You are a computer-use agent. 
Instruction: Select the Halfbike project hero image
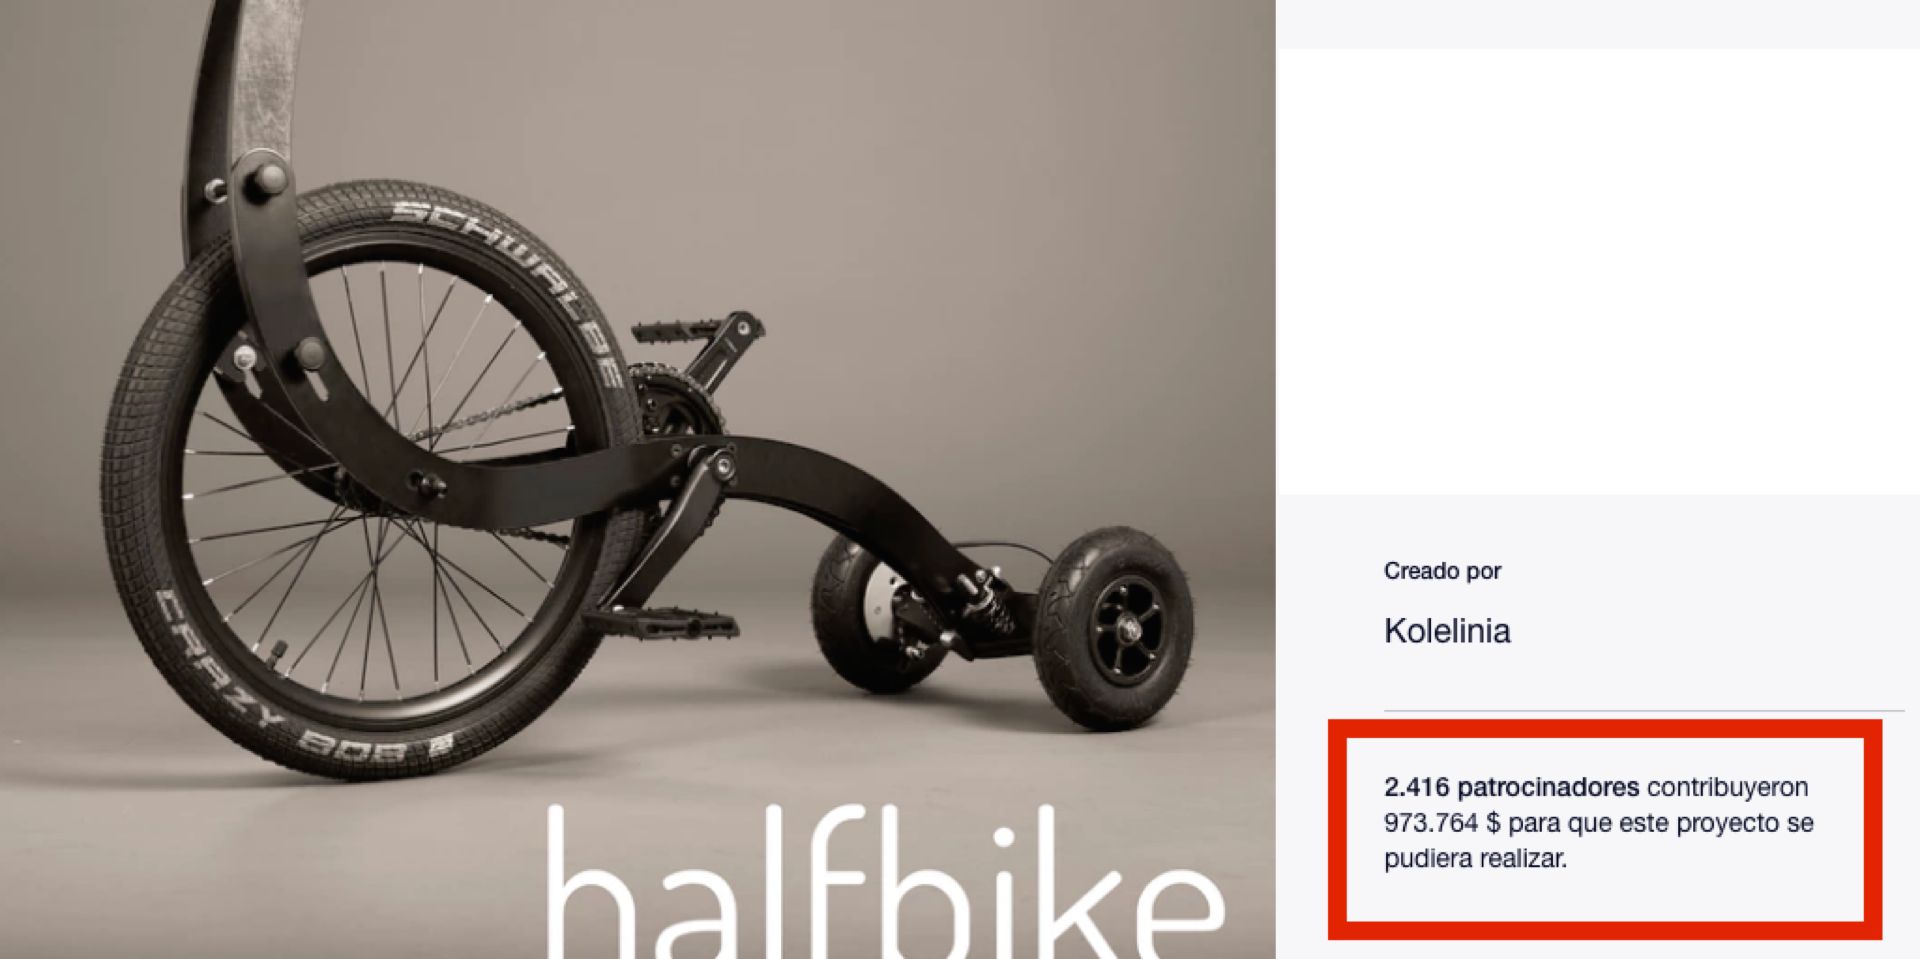[638, 479]
